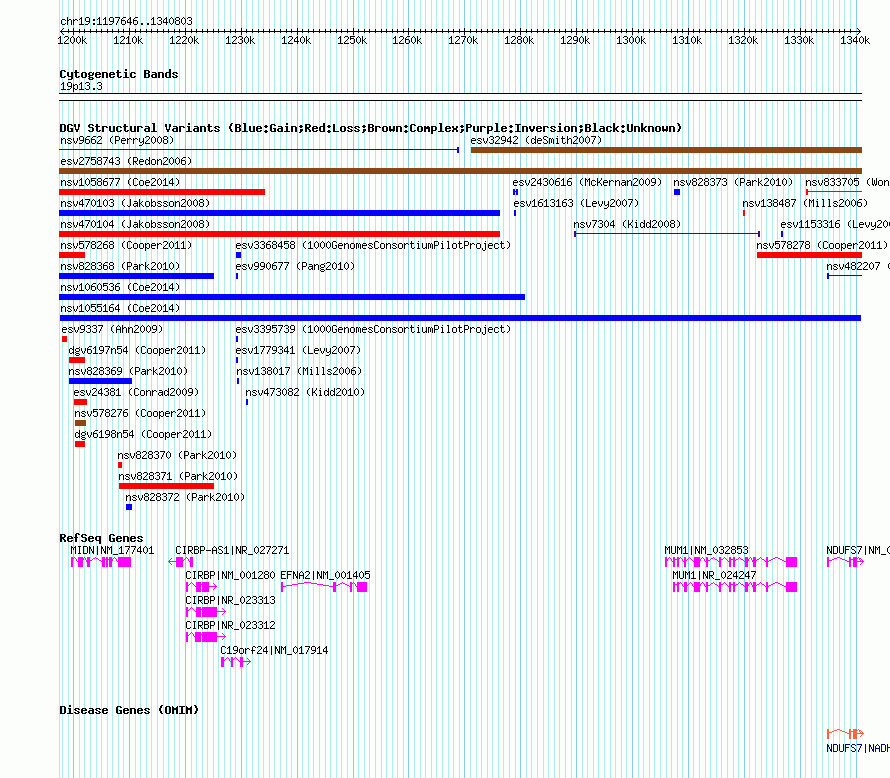Click the nsv138017 (Mills2006) label
The width and height of the screenshot is (890, 778).
pos(299,371)
